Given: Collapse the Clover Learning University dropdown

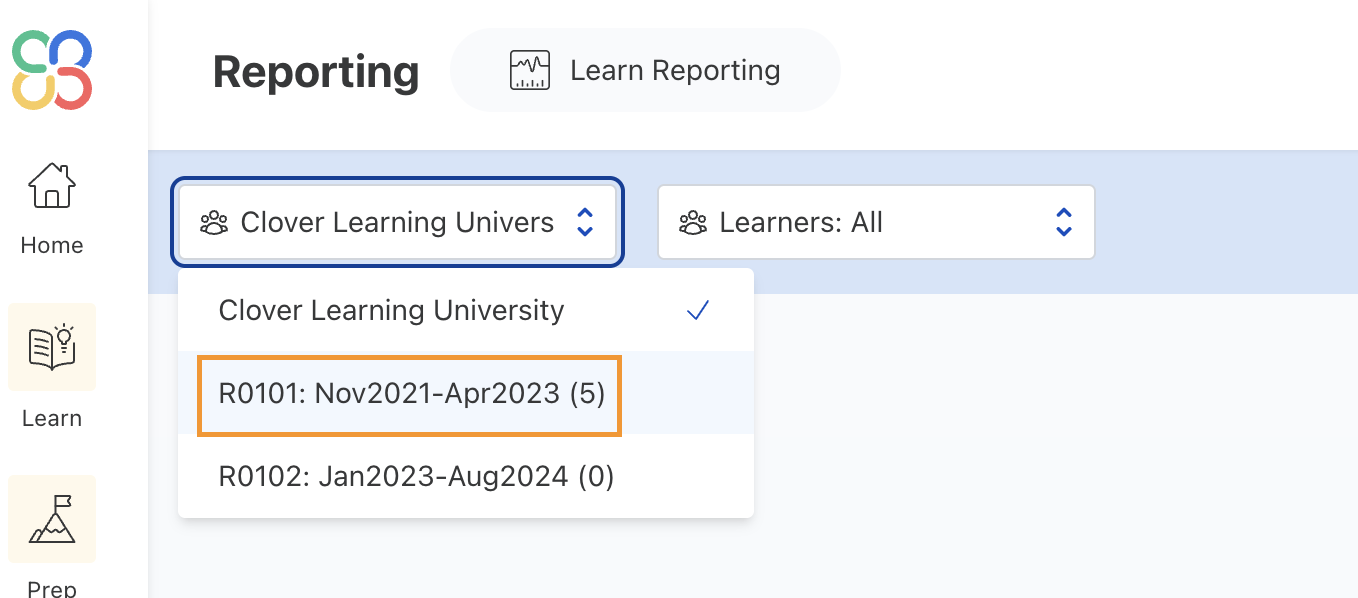Looking at the screenshot, I should (x=398, y=222).
